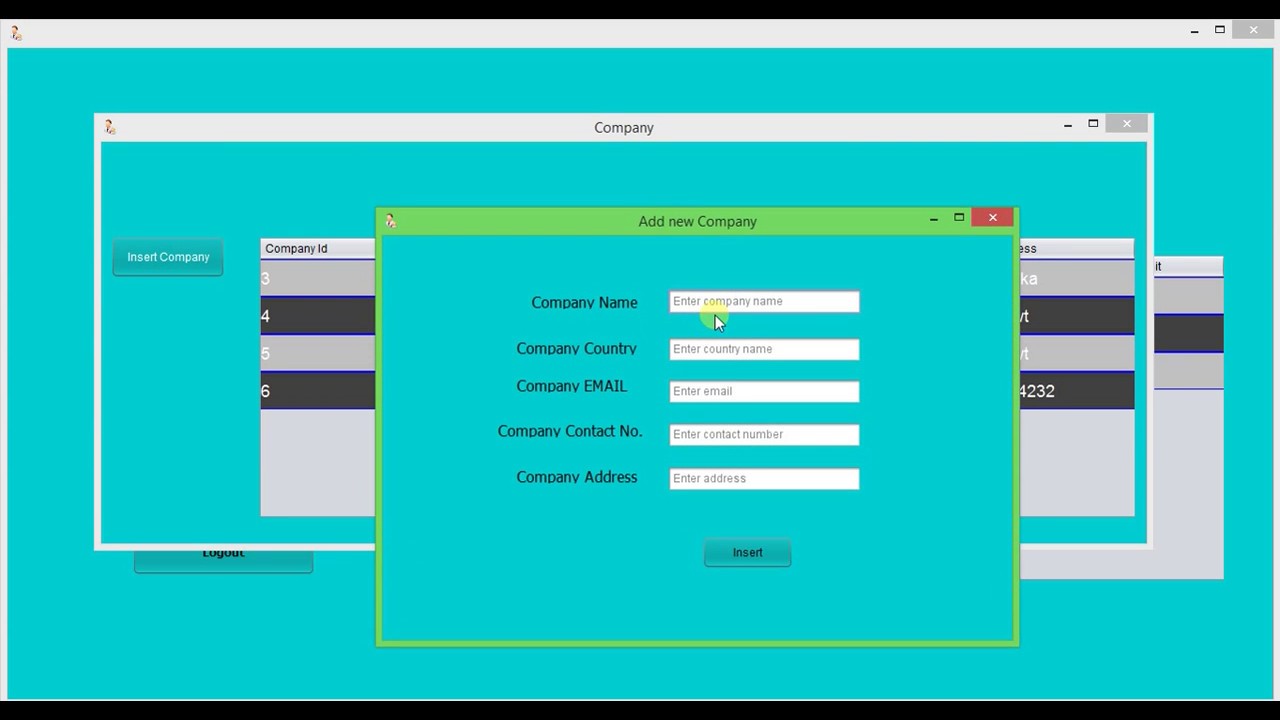
Task: Click the Company window title text
Action: [624, 127]
